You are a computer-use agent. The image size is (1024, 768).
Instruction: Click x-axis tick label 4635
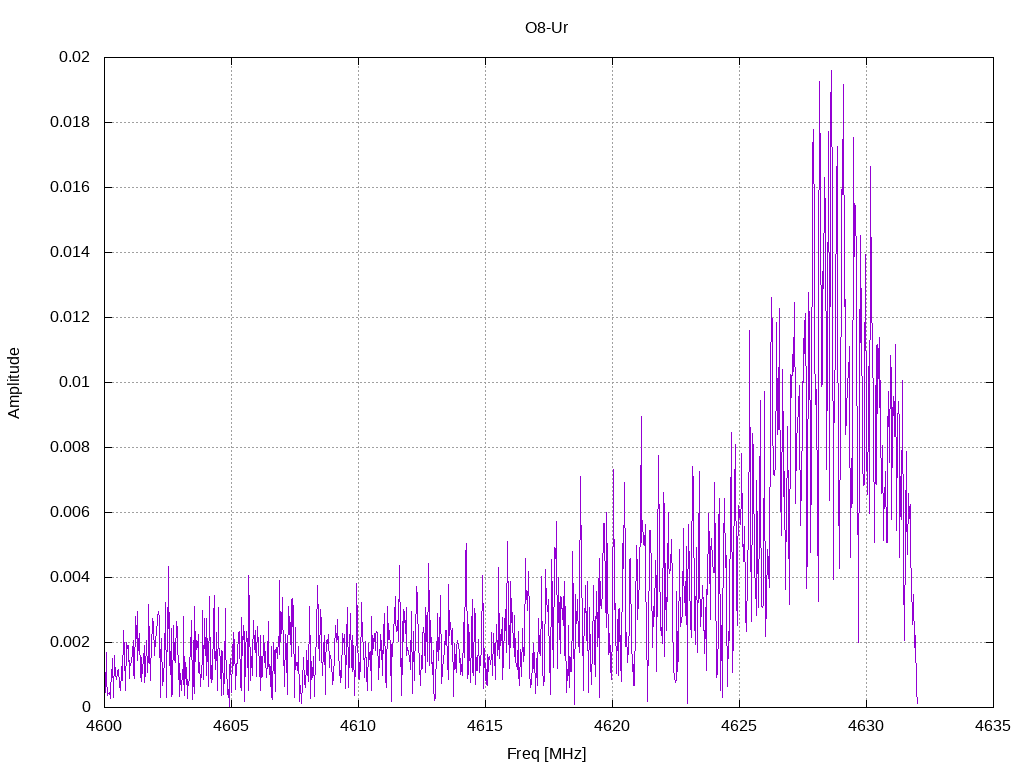pyautogui.click(x=993, y=726)
